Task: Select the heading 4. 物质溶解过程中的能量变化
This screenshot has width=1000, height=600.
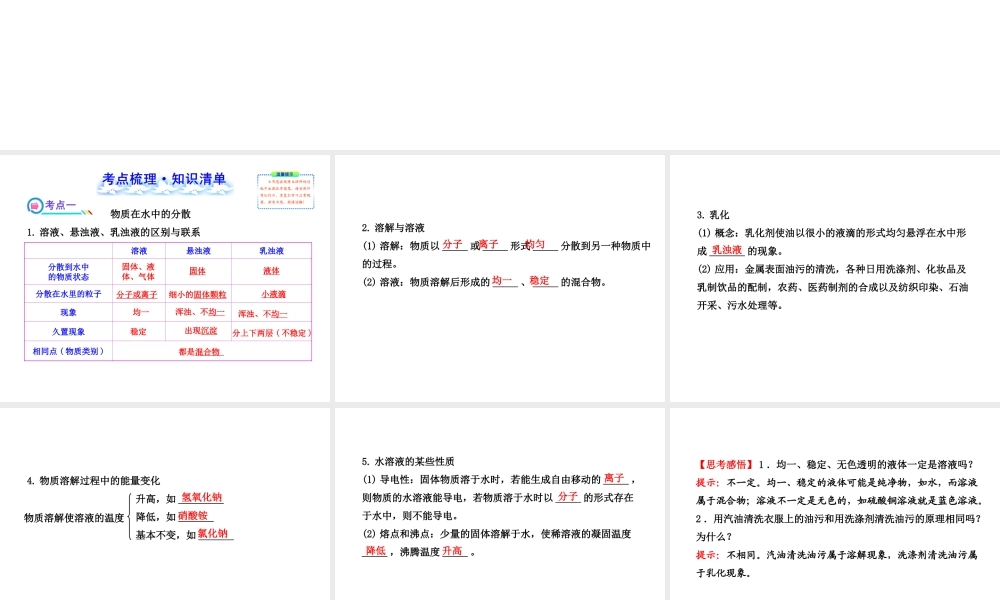Action: [x=93, y=481]
